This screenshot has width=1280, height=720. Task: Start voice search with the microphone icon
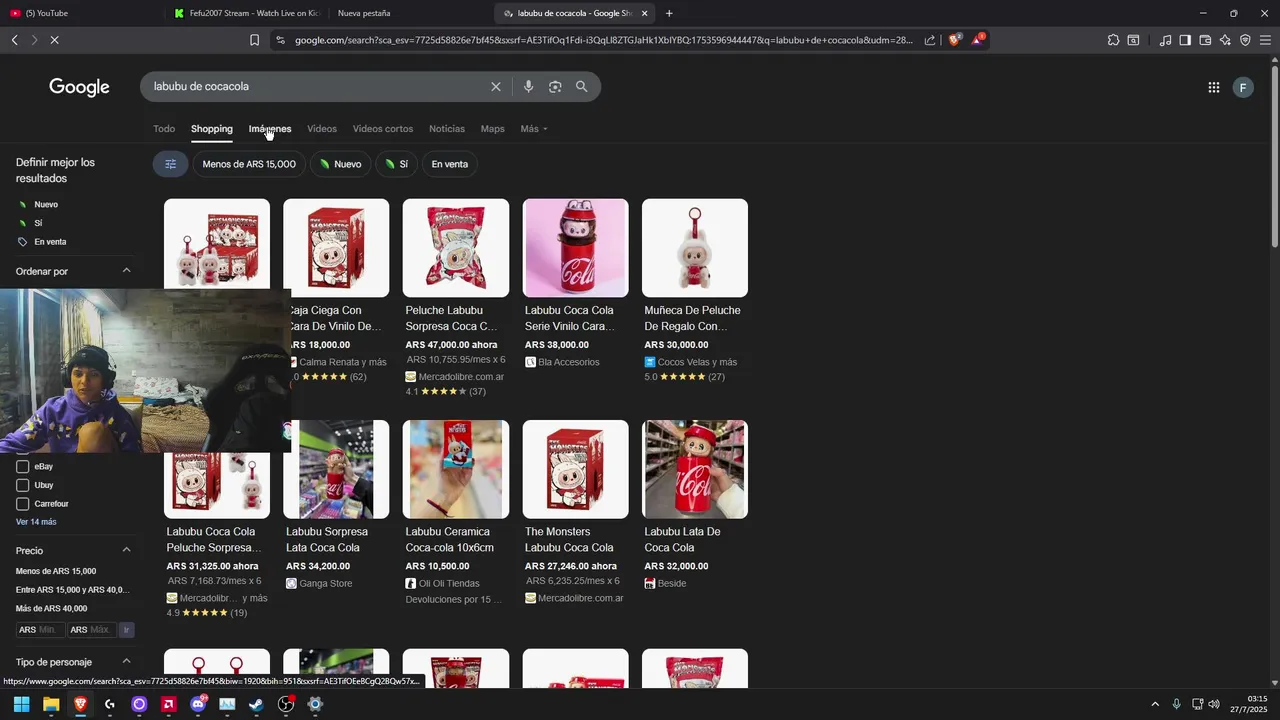(528, 87)
